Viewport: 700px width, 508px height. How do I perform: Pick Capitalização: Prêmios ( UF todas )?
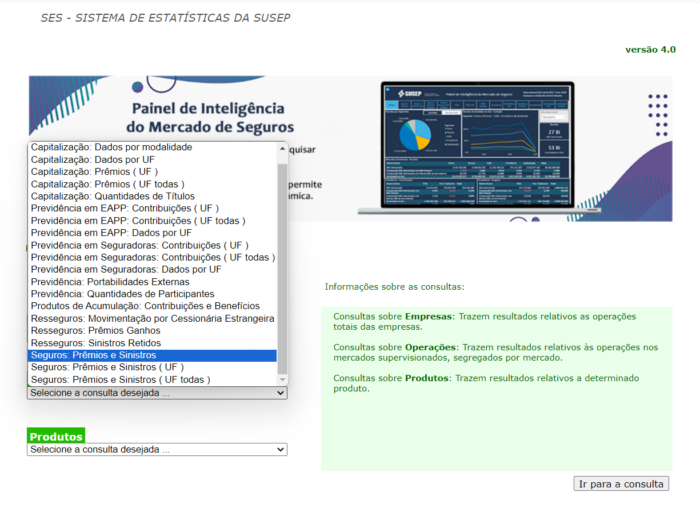(x=152, y=184)
